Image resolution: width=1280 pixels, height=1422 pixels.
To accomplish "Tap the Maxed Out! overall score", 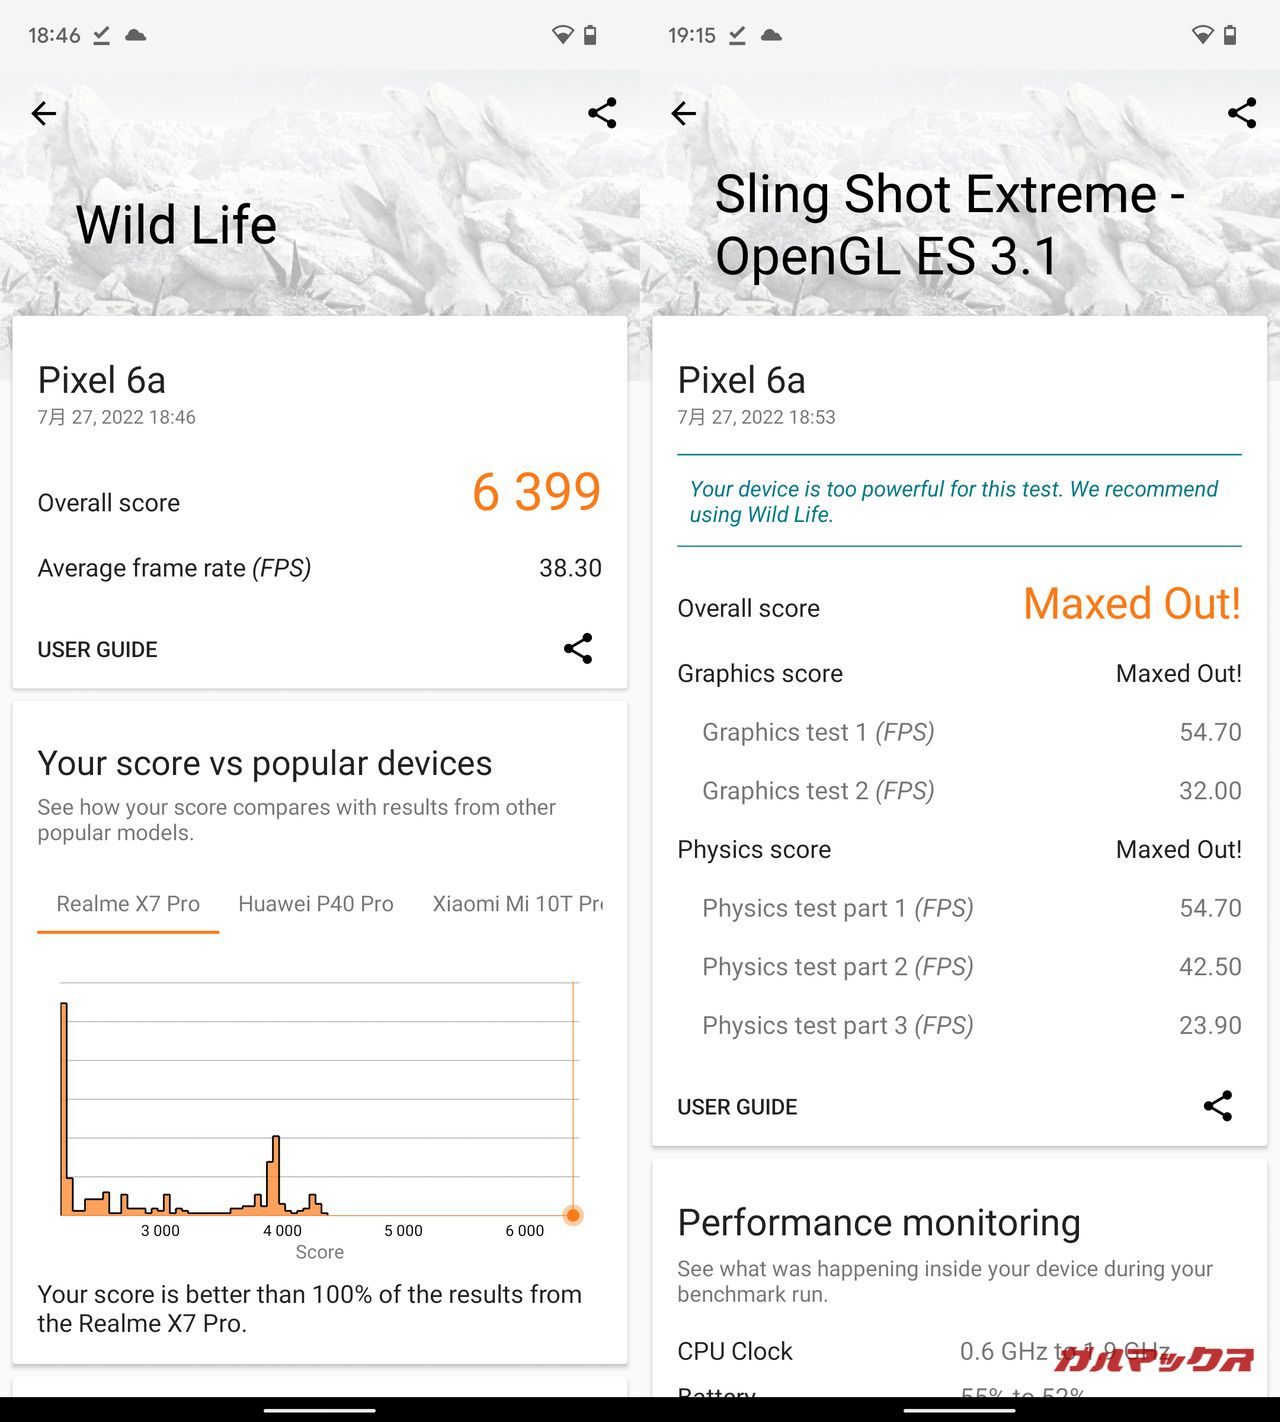I will tap(1132, 604).
